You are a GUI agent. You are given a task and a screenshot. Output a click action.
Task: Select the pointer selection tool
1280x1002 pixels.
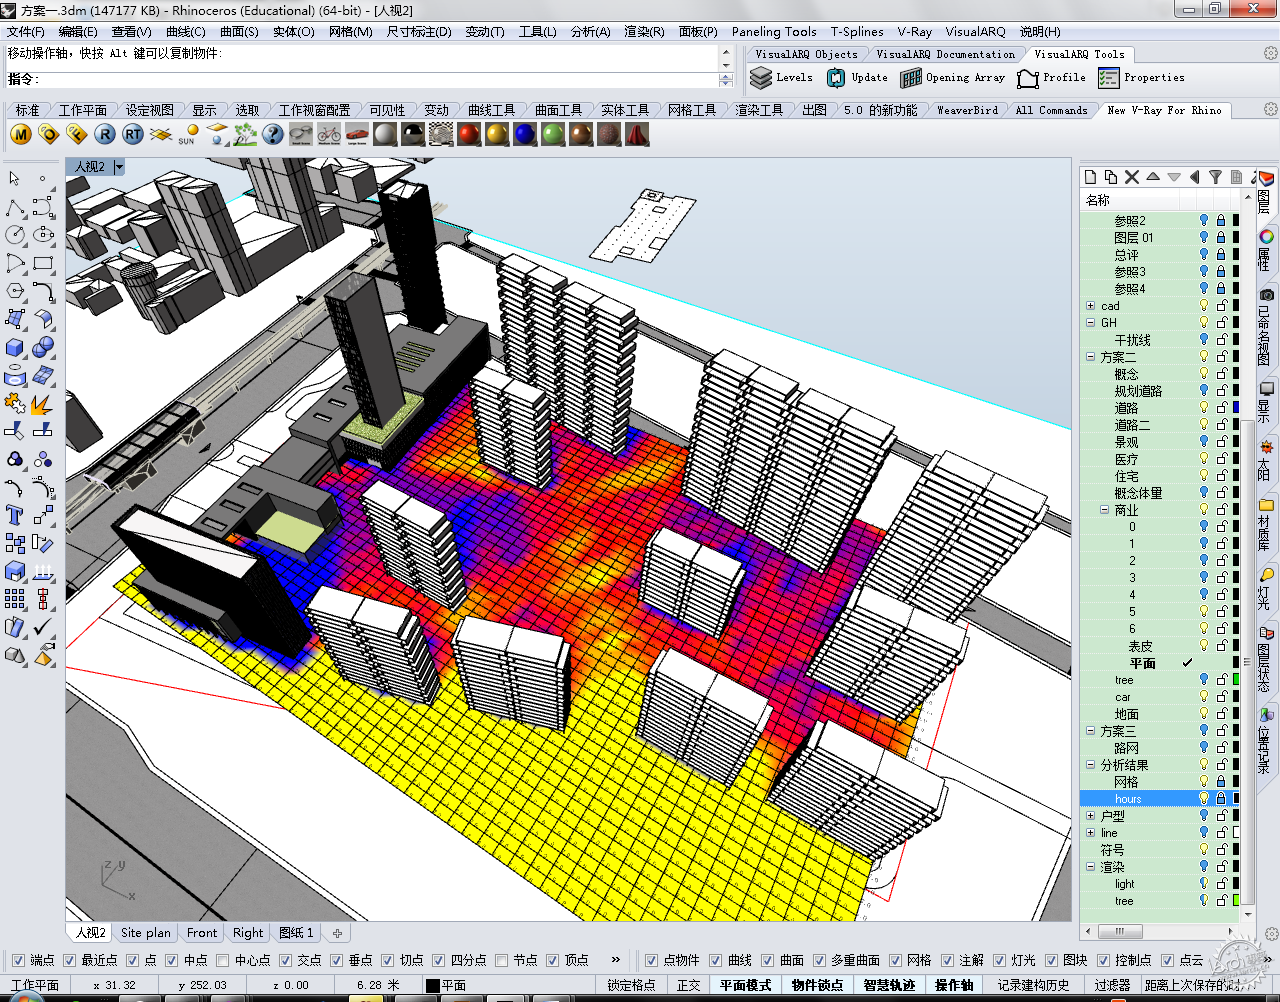[15, 179]
